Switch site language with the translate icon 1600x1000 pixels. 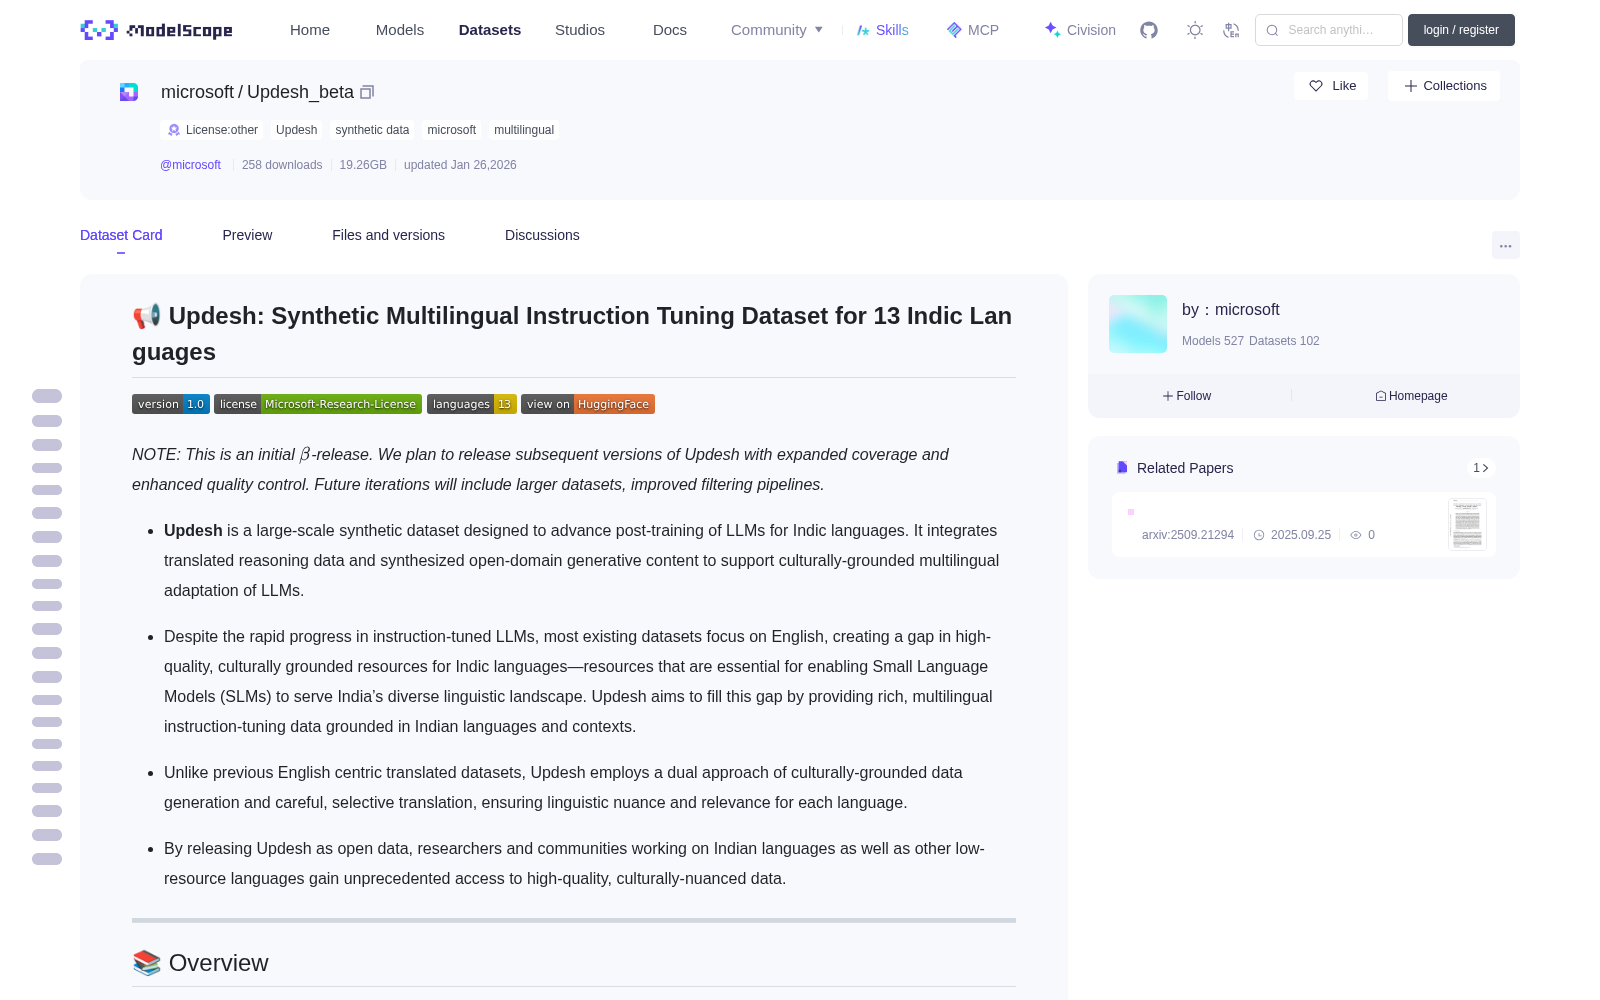[1232, 30]
